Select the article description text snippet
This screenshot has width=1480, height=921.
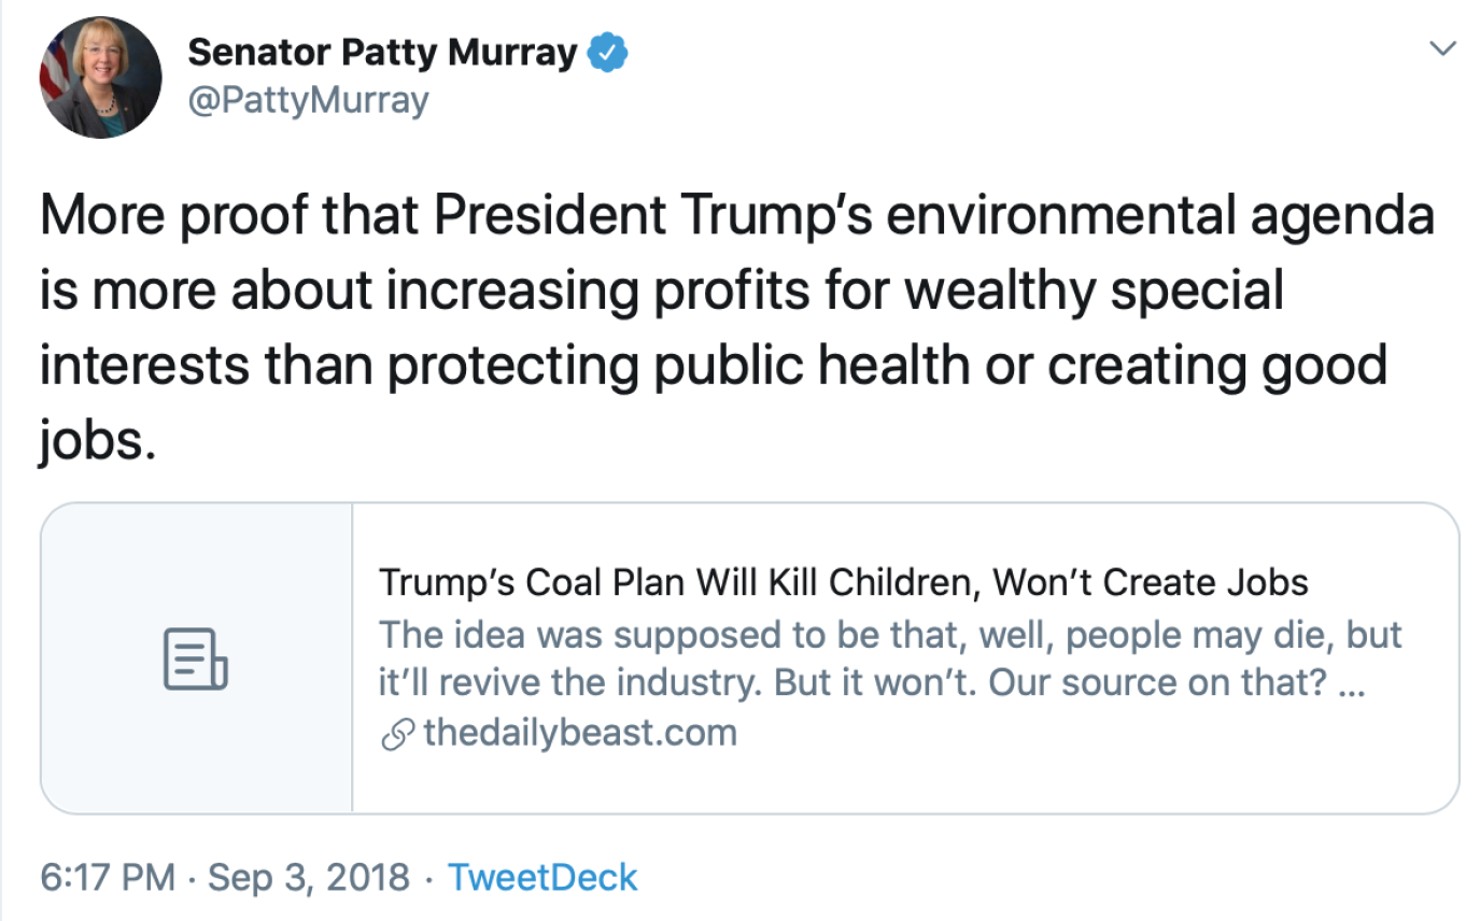coord(890,658)
